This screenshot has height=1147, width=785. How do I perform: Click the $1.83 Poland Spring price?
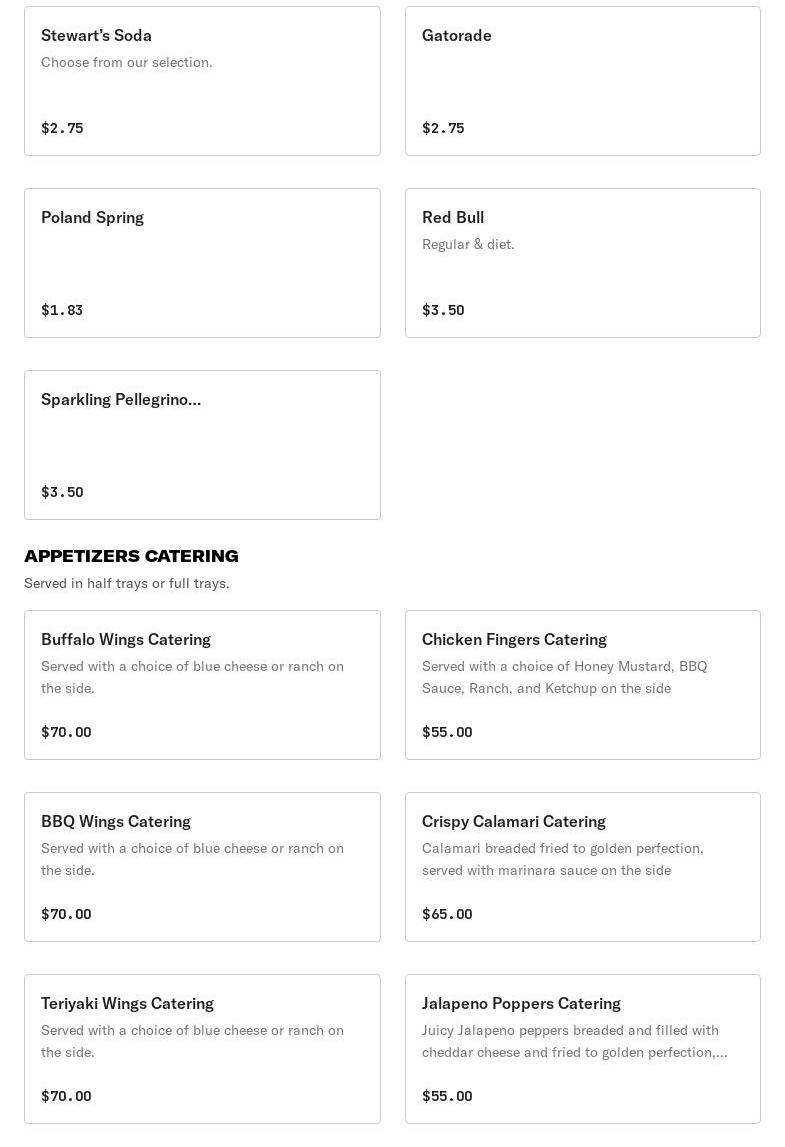pos(62,310)
